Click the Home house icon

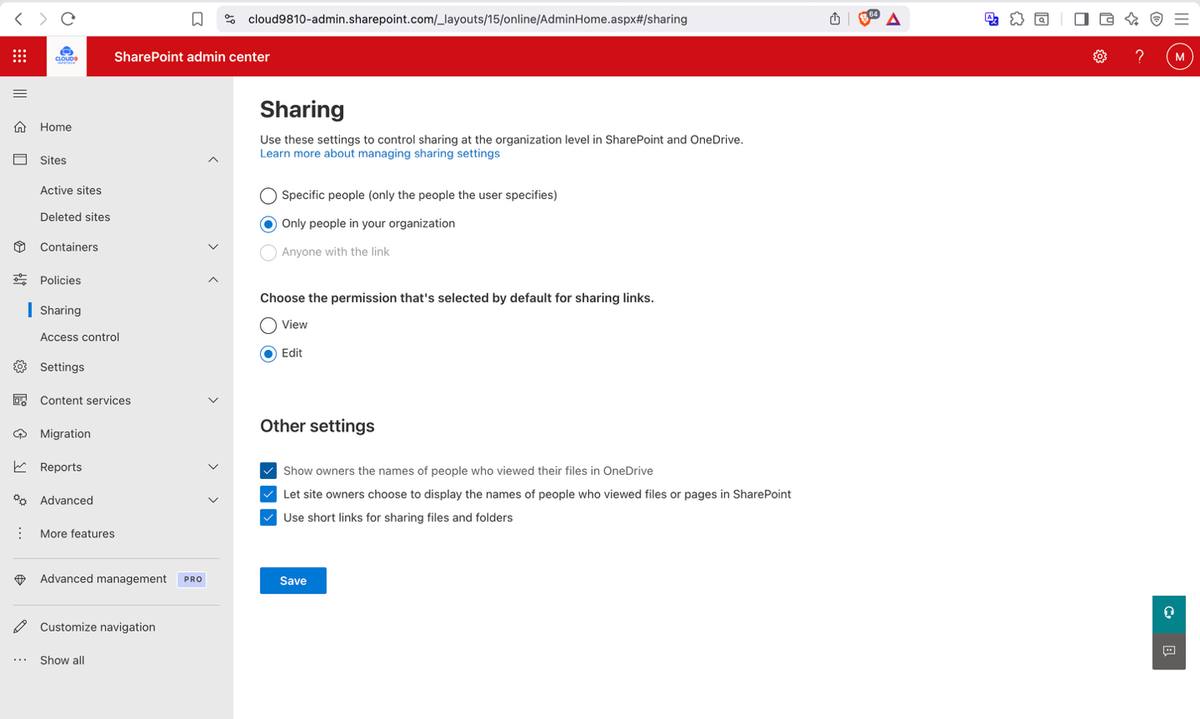click(19, 127)
